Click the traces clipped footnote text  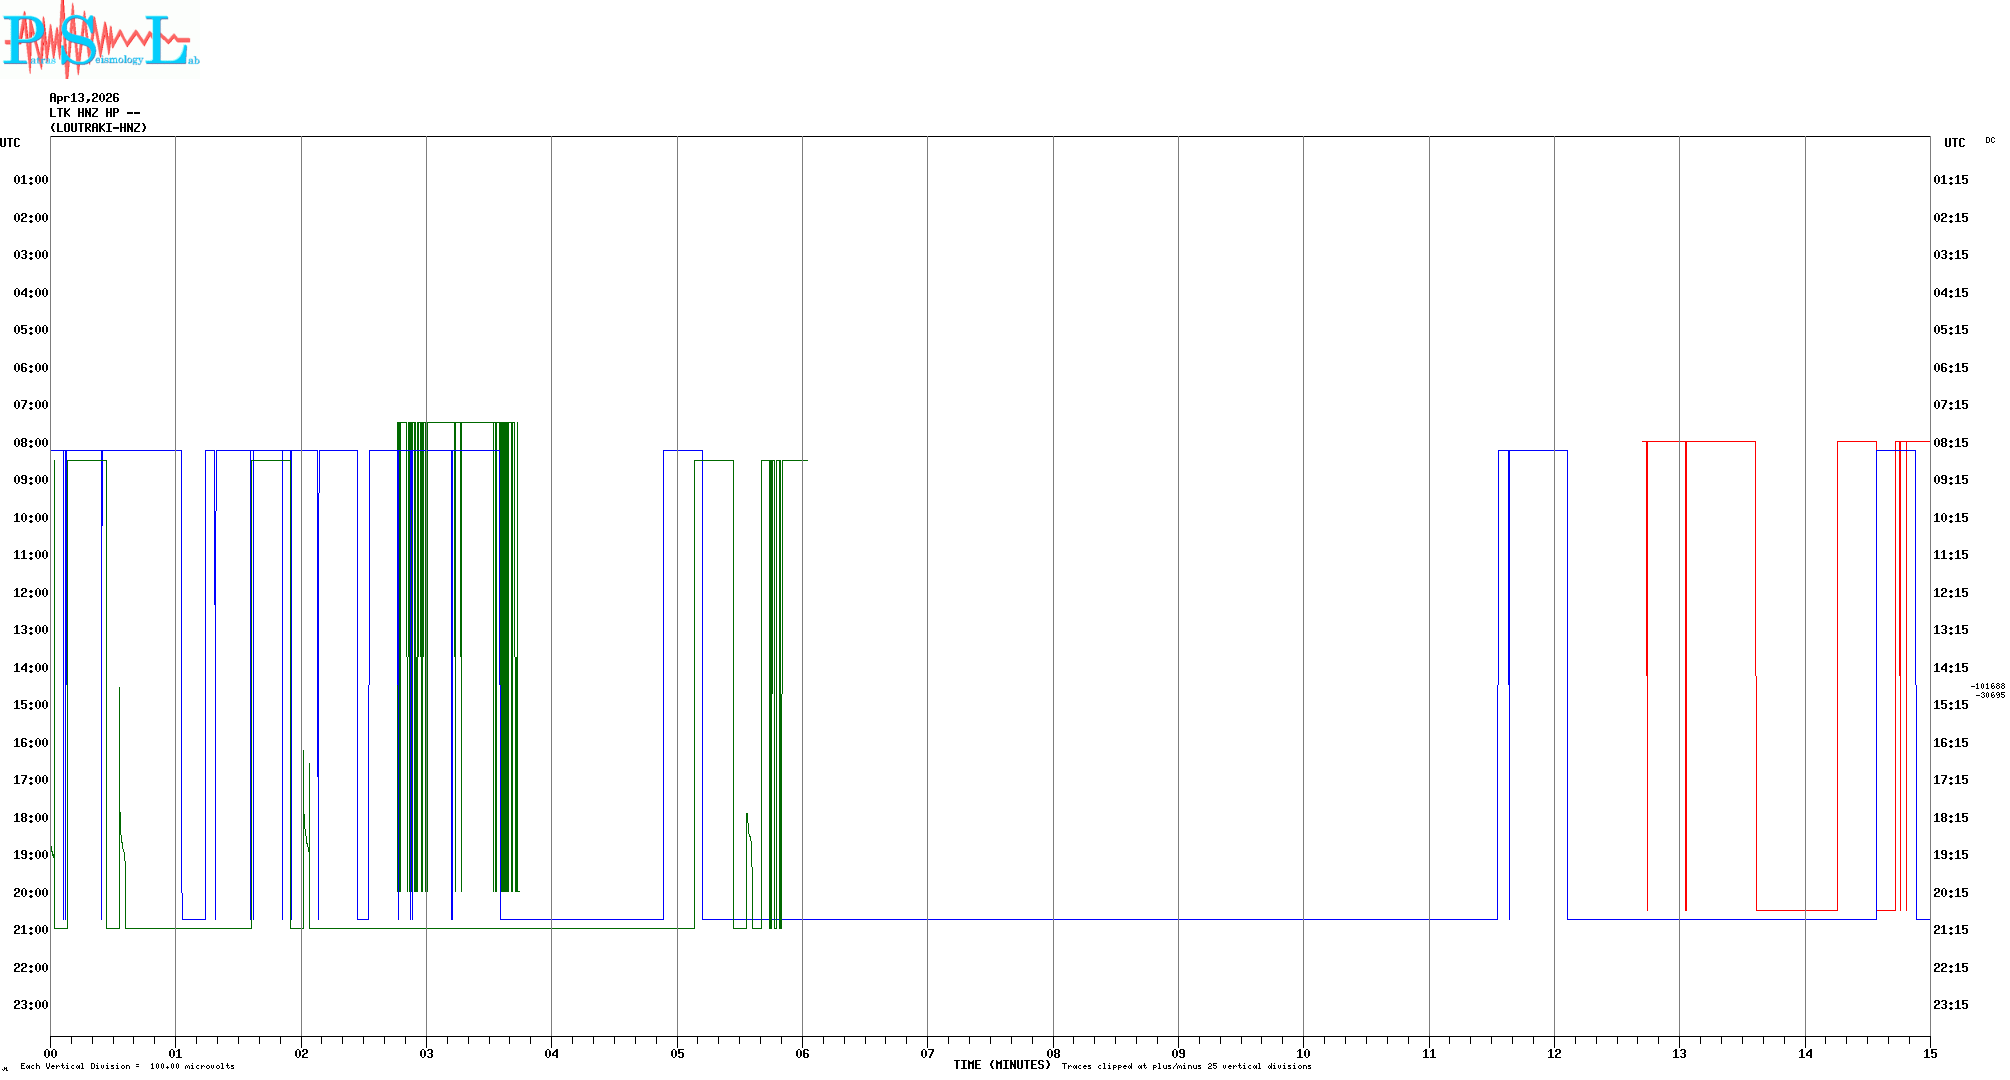coord(1186,1066)
